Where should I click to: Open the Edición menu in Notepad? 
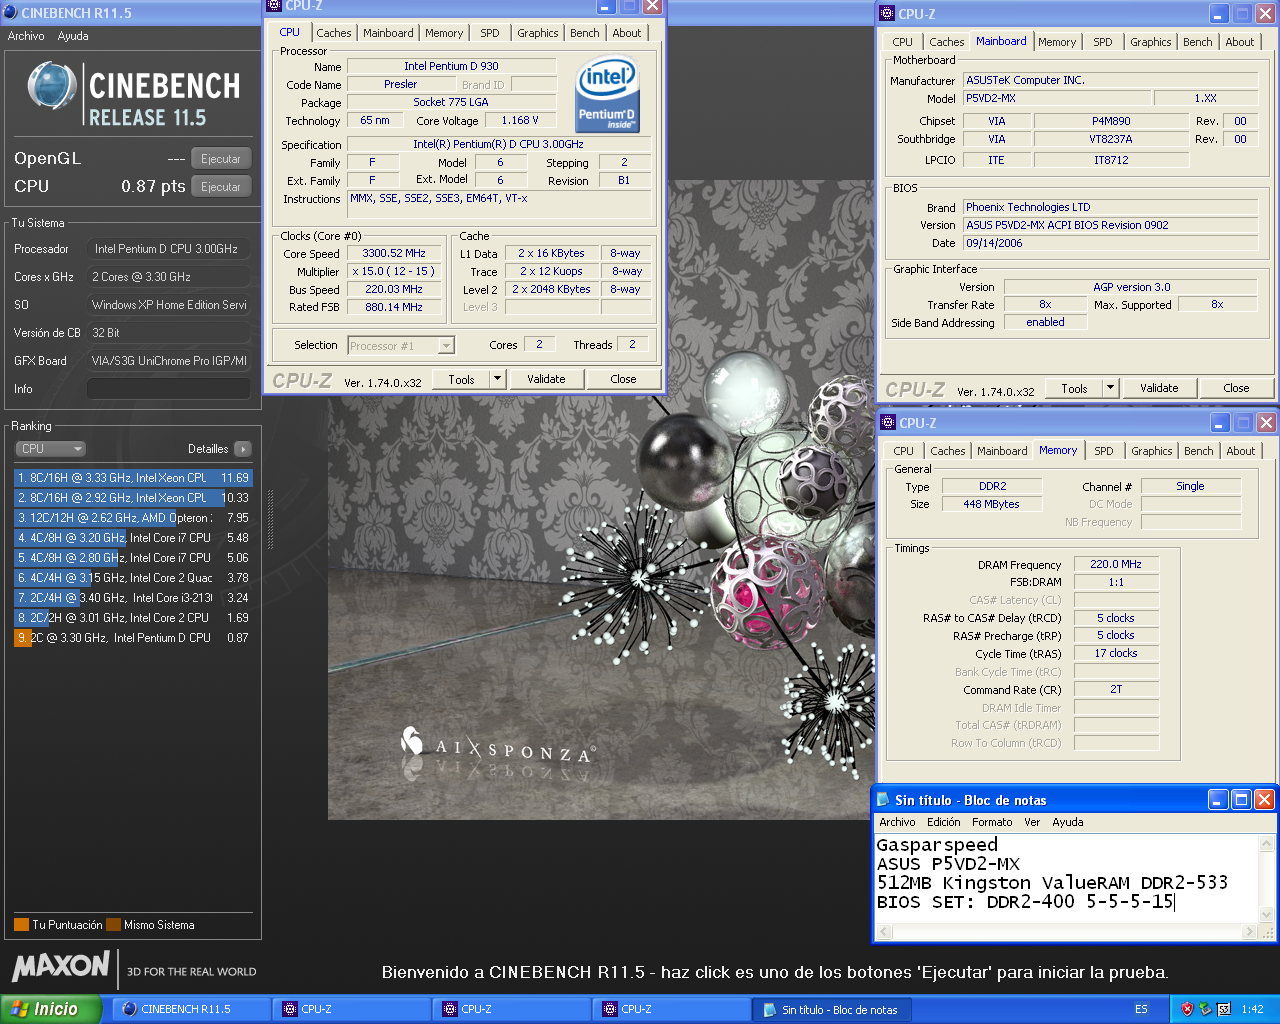(x=943, y=822)
